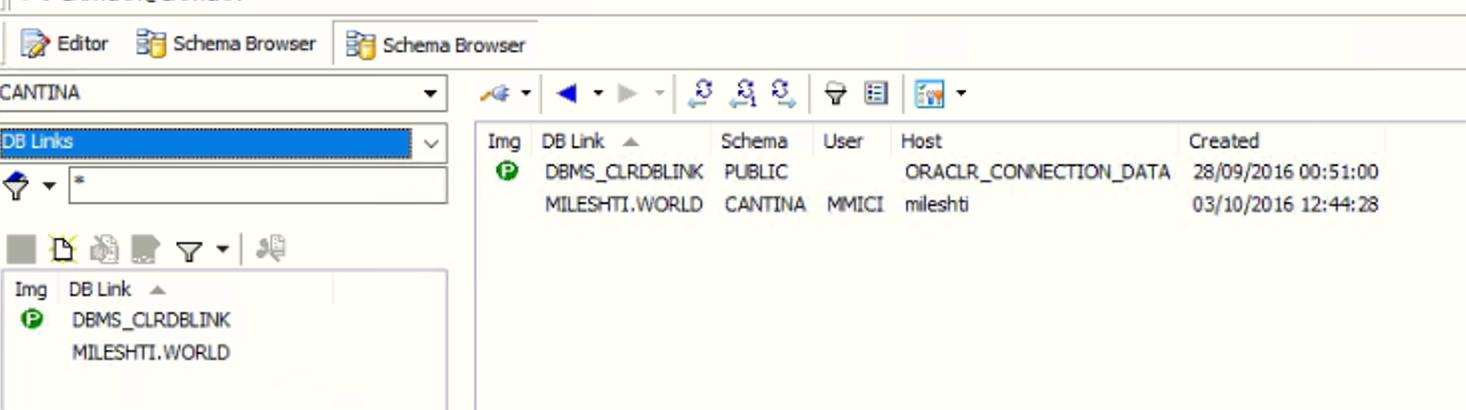Select MILESHTI.WORLD in the left list
The height and width of the screenshot is (410, 1466).
click(151, 352)
